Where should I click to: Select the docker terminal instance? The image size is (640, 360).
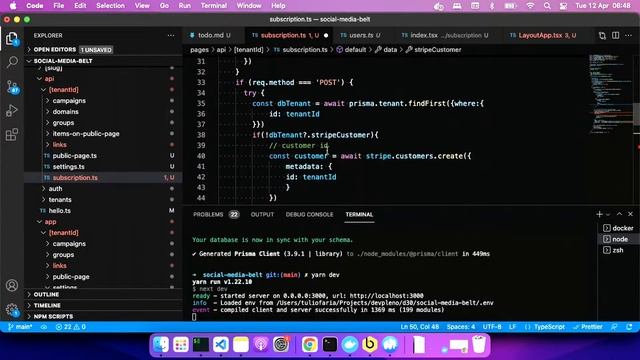pyautogui.click(x=618, y=228)
